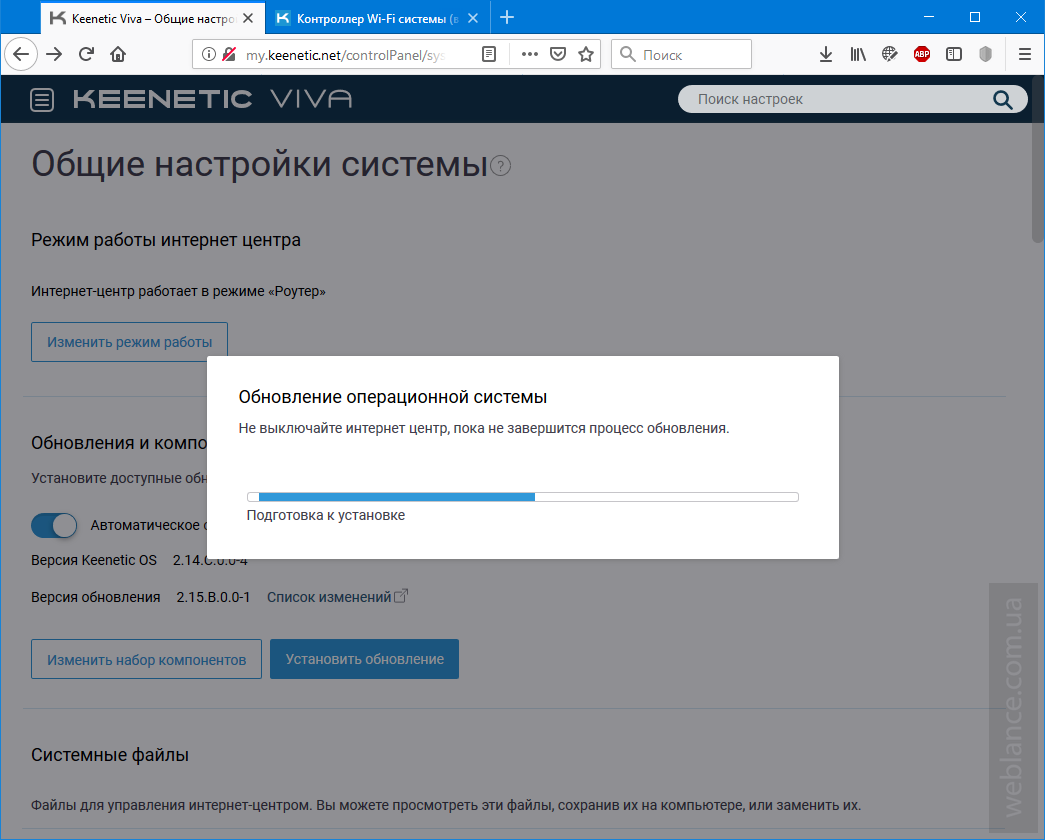Screen dimensions: 1045x840
Task: Click the Версия Keenetic OS label
Action: 94,560
